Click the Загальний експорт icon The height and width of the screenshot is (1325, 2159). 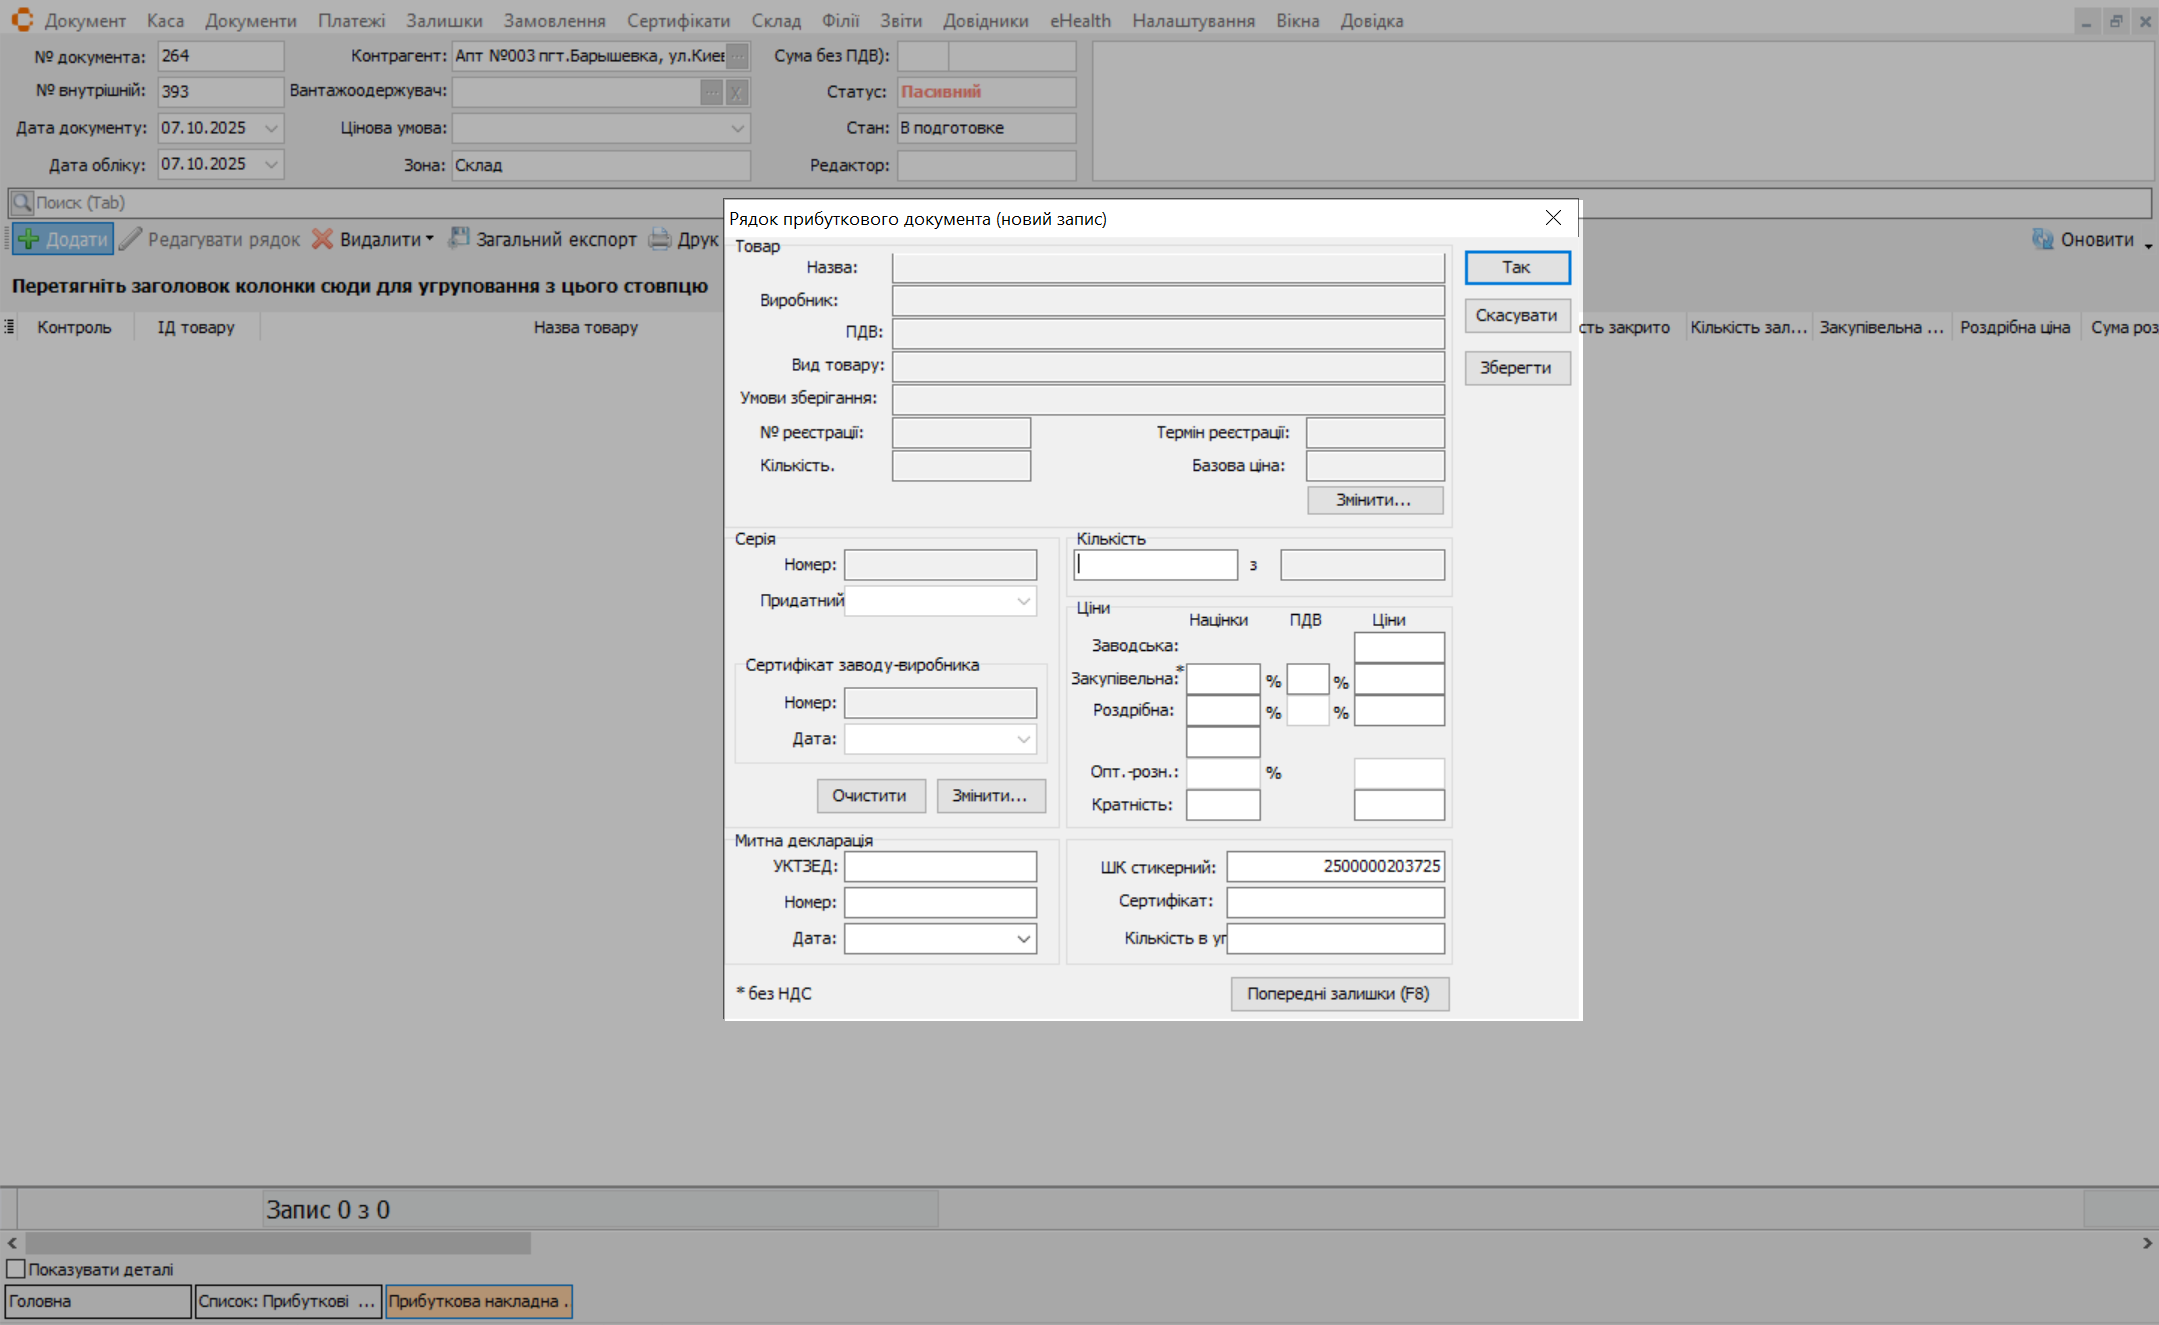[458, 238]
